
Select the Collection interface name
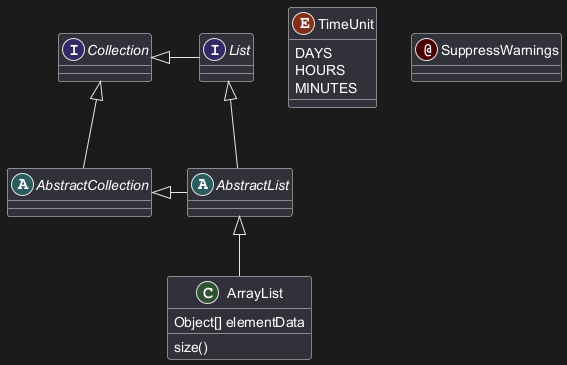(118, 50)
